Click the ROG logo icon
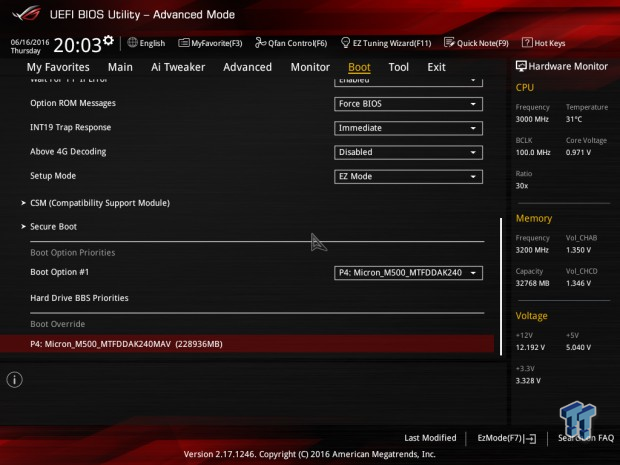The image size is (620, 465). tap(26, 14)
